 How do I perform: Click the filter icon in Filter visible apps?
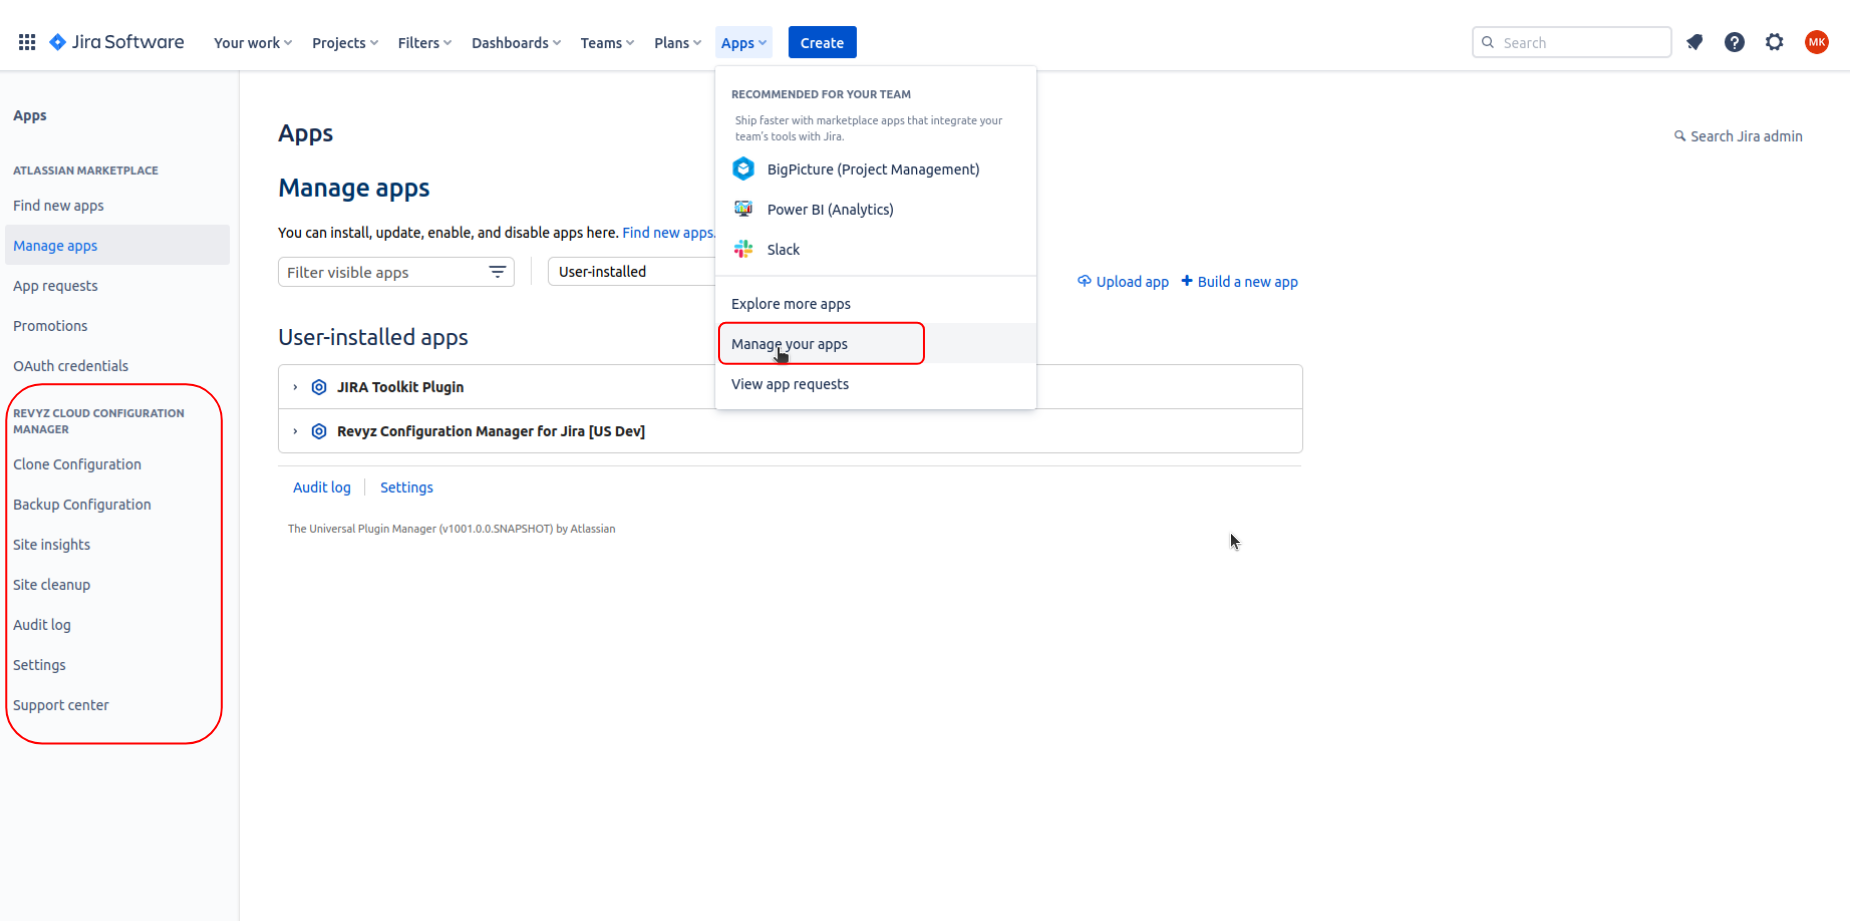click(x=497, y=271)
